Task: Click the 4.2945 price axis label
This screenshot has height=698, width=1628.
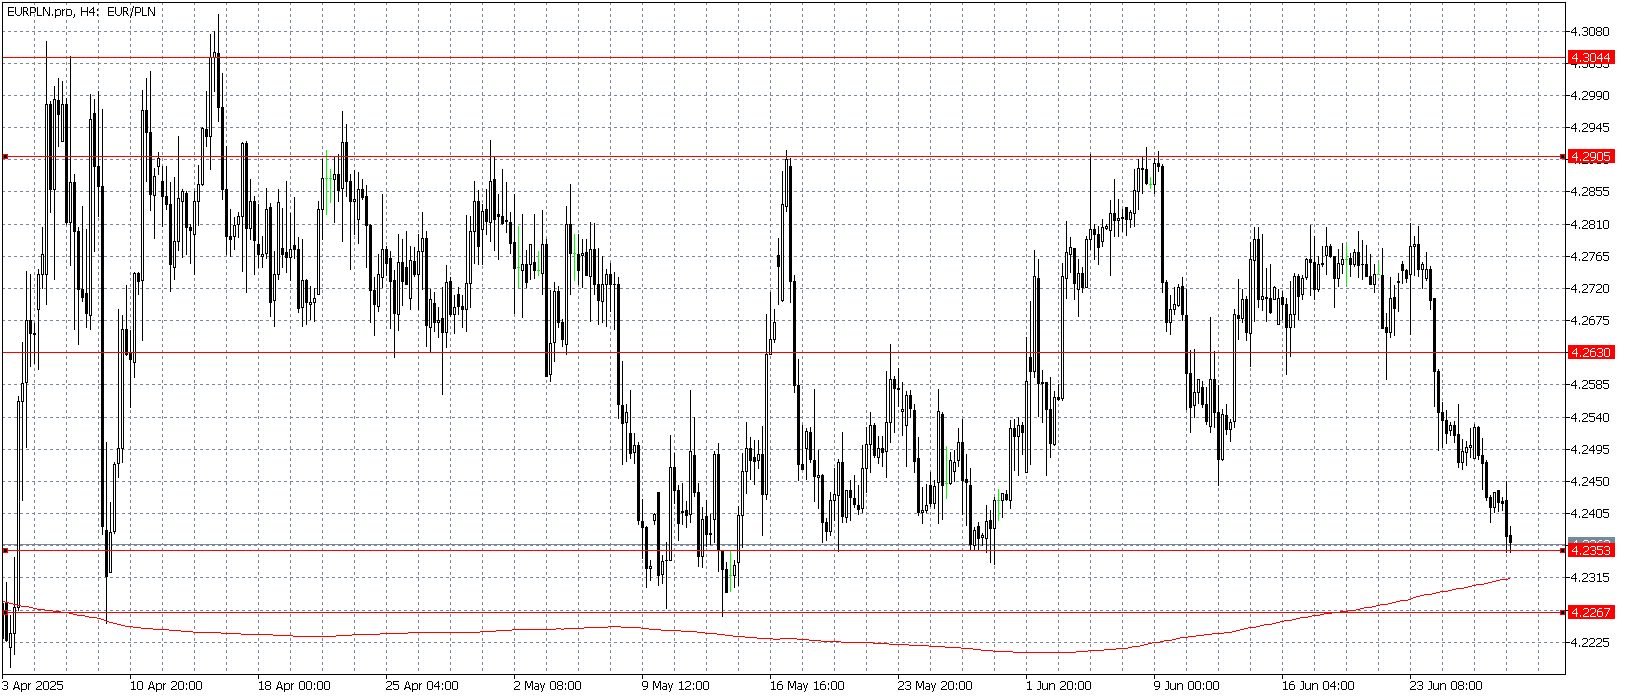Action: (x=1590, y=128)
